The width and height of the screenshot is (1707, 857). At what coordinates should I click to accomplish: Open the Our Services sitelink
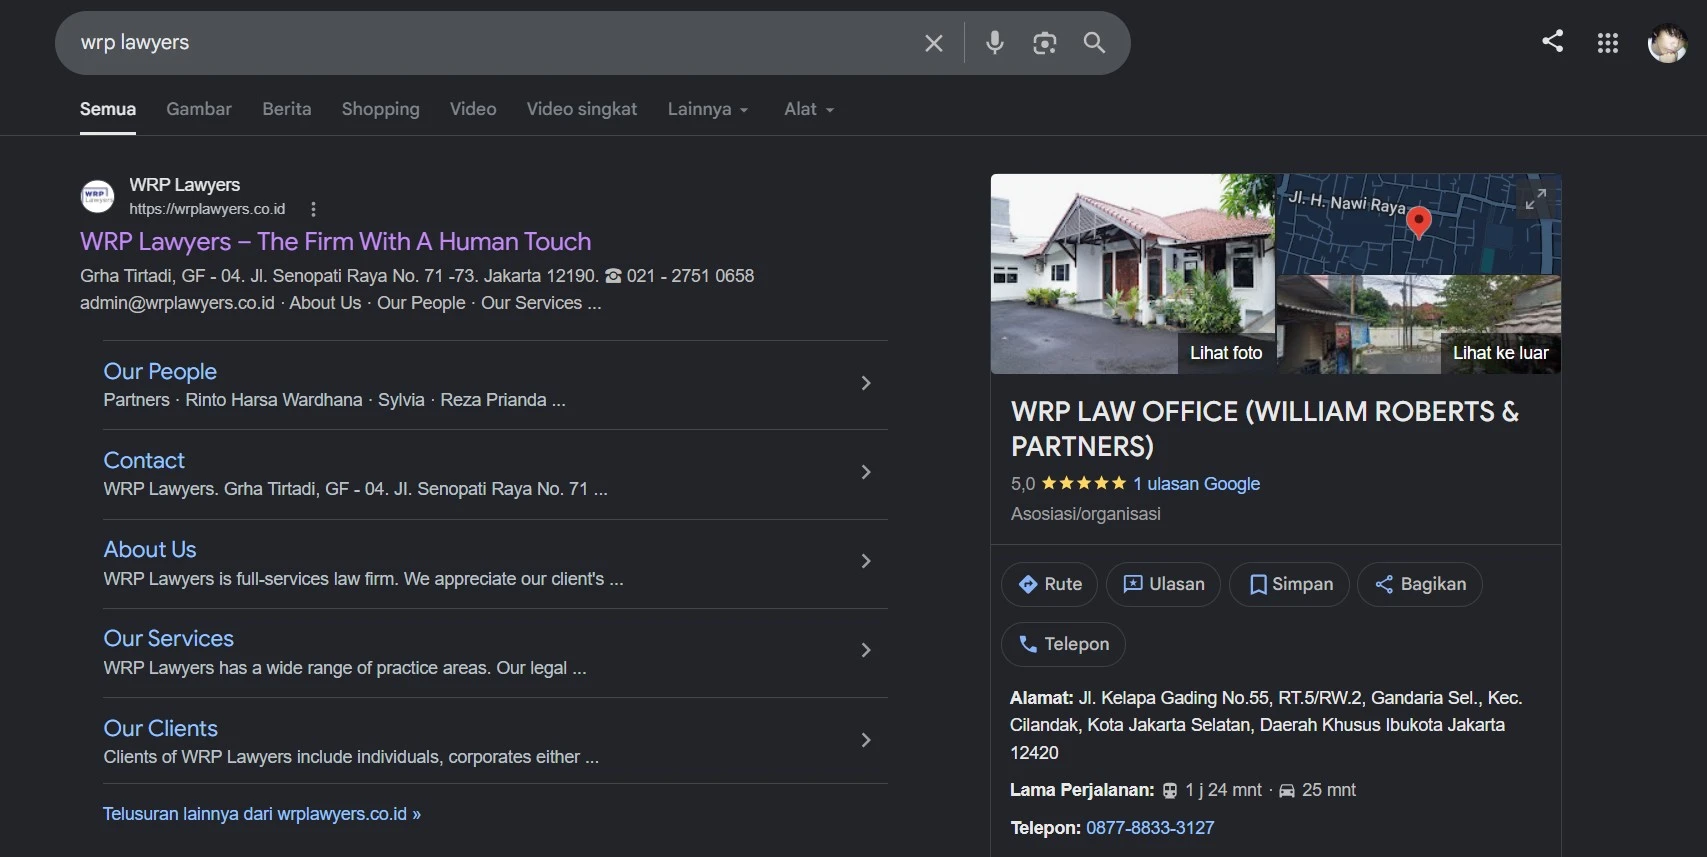click(x=168, y=638)
